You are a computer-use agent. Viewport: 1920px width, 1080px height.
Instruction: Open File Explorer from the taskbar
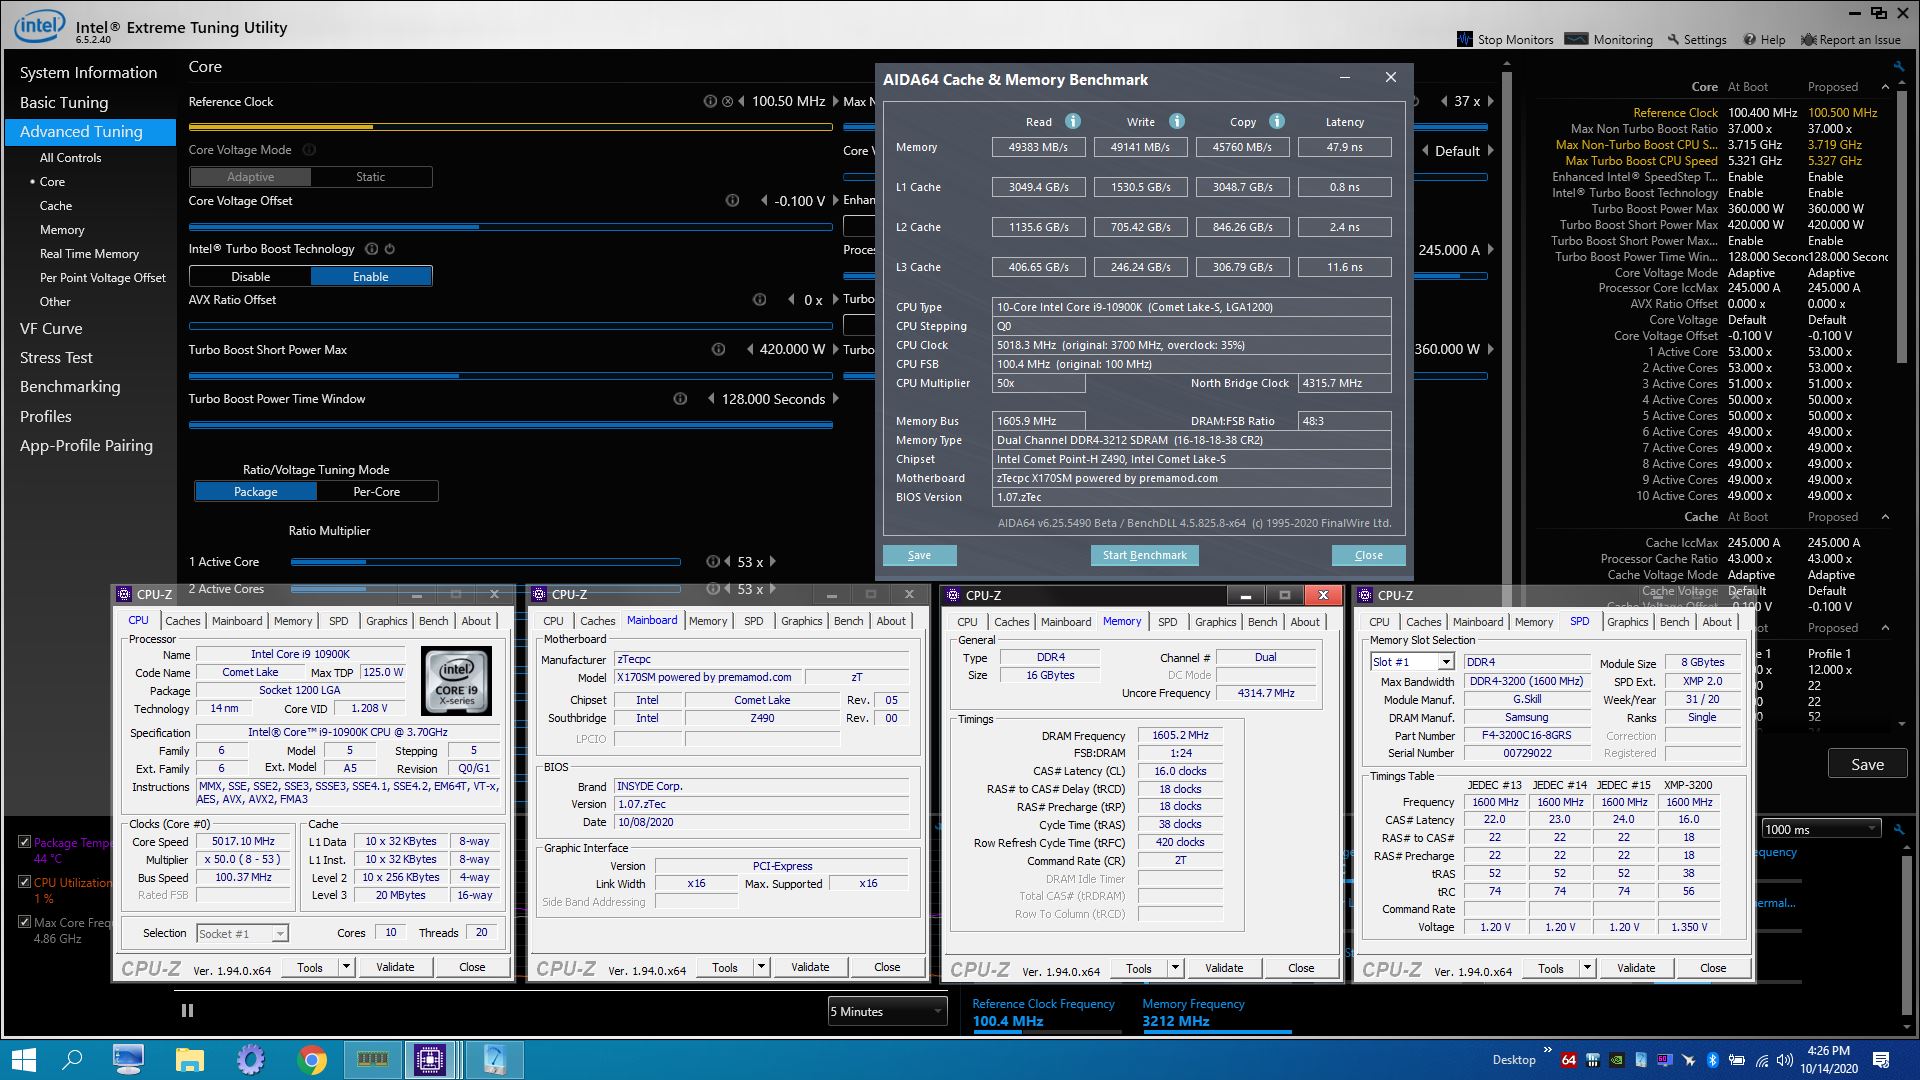pos(190,1059)
